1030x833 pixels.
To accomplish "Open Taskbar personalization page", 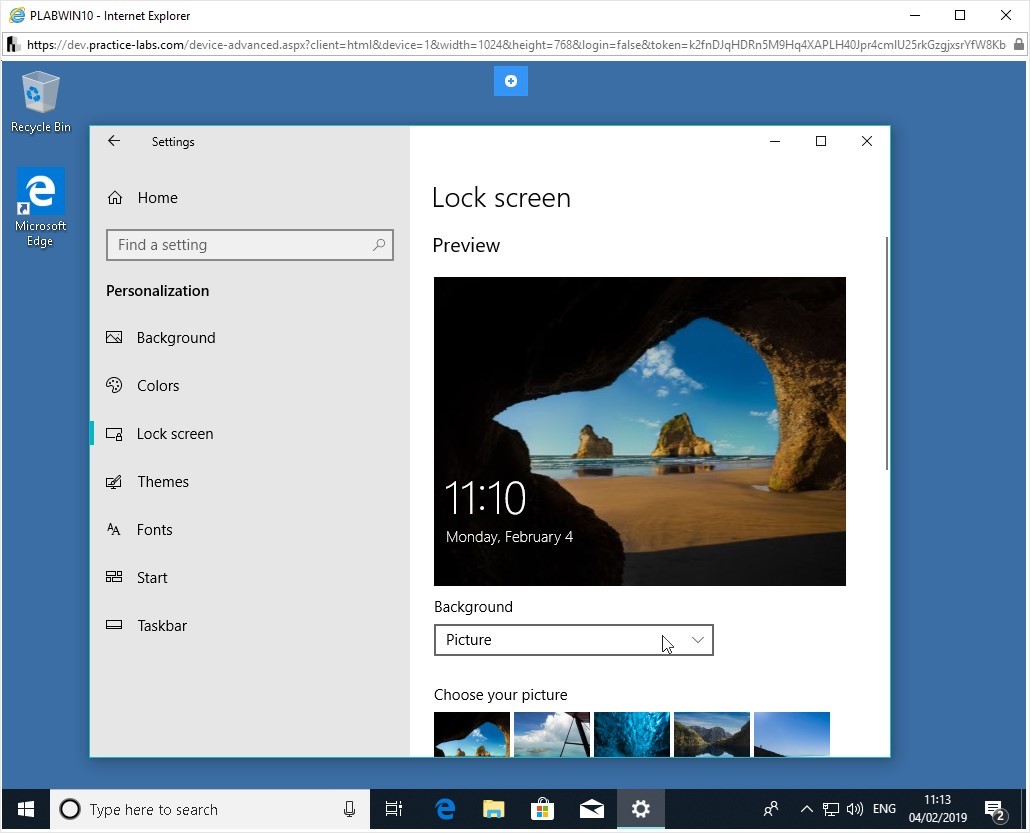I will click(146, 625).
